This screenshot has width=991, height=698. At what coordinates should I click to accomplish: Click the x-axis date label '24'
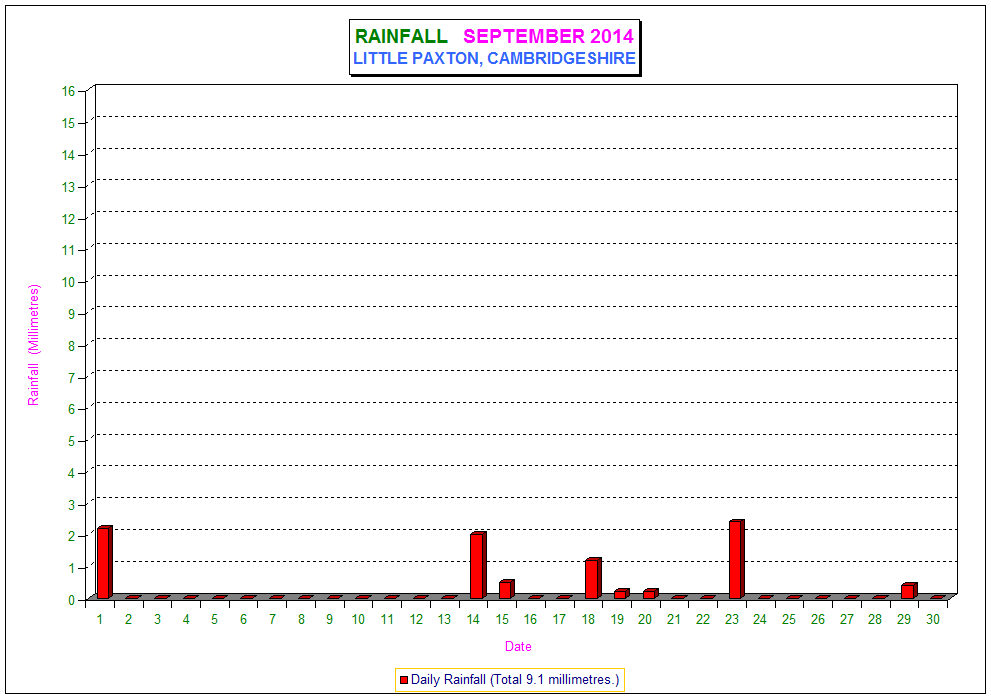coord(760,620)
